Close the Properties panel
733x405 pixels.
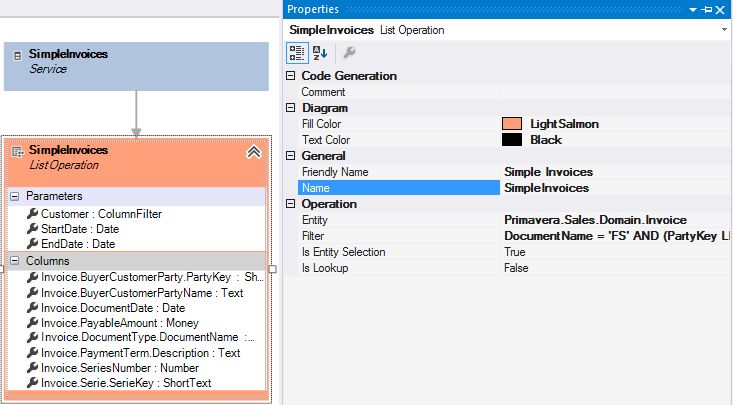(720, 9)
